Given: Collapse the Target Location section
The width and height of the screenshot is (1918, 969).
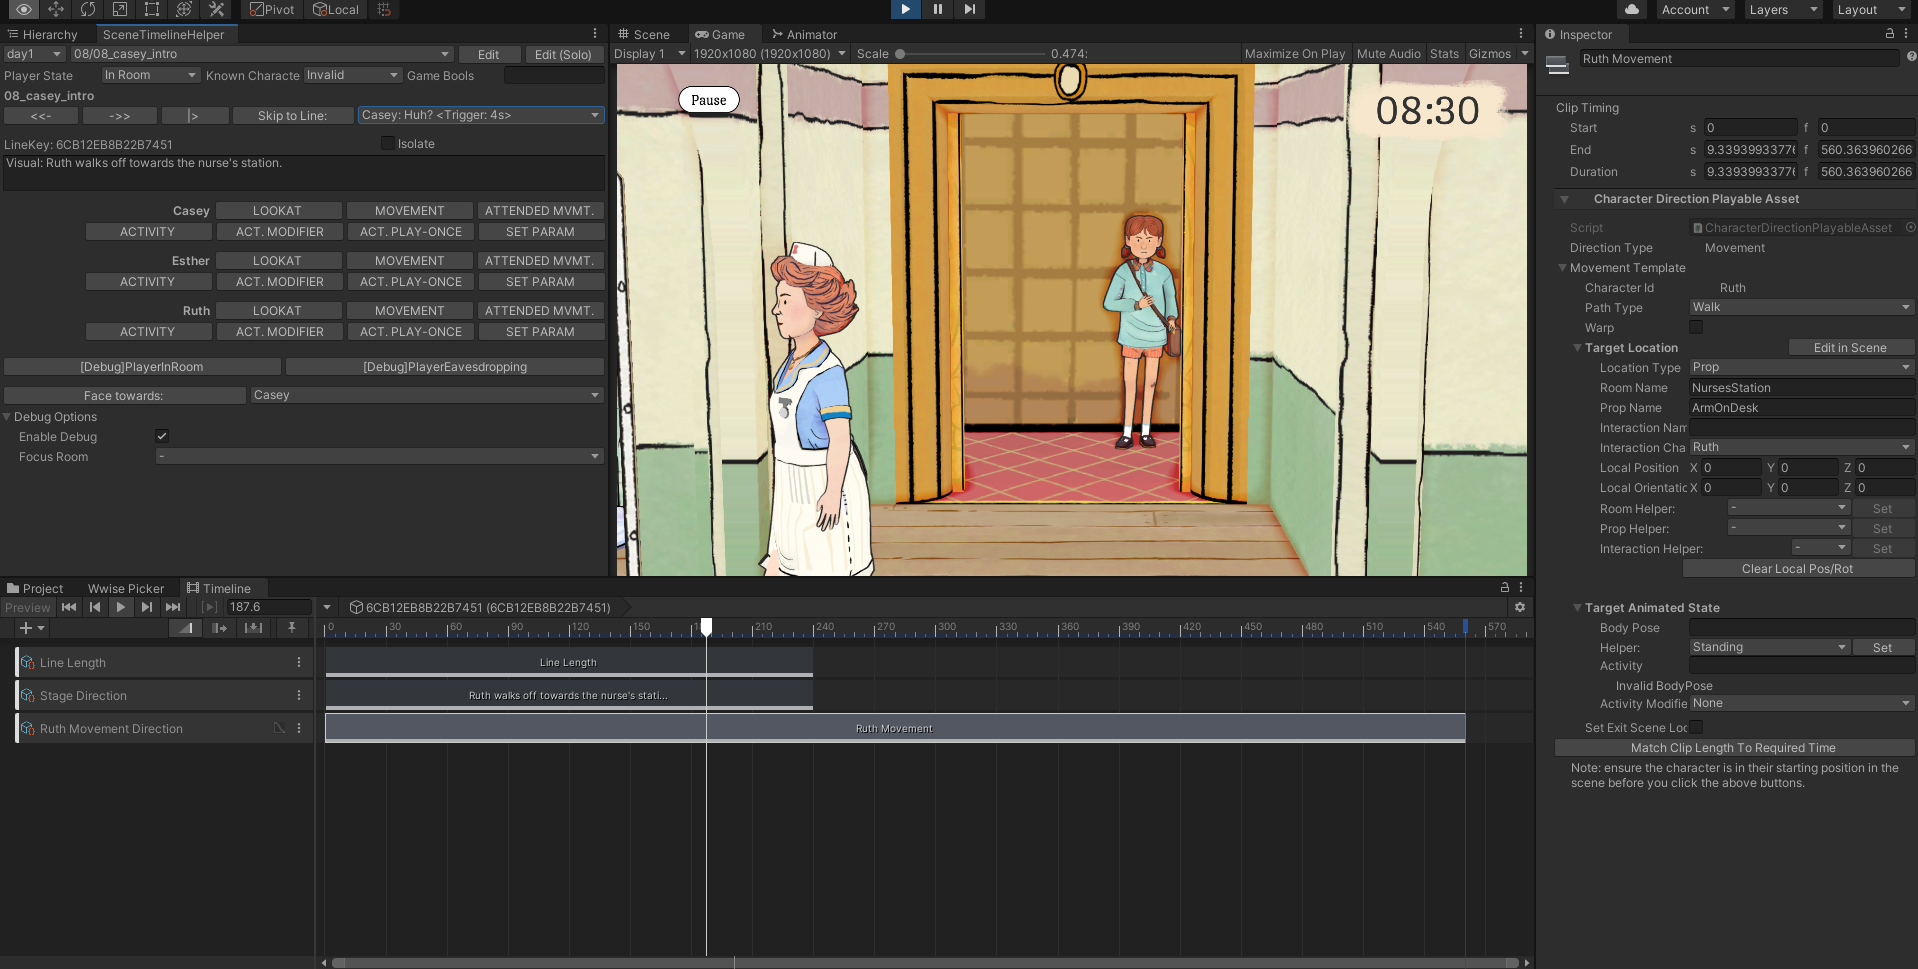Looking at the screenshot, I should pyautogui.click(x=1577, y=348).
